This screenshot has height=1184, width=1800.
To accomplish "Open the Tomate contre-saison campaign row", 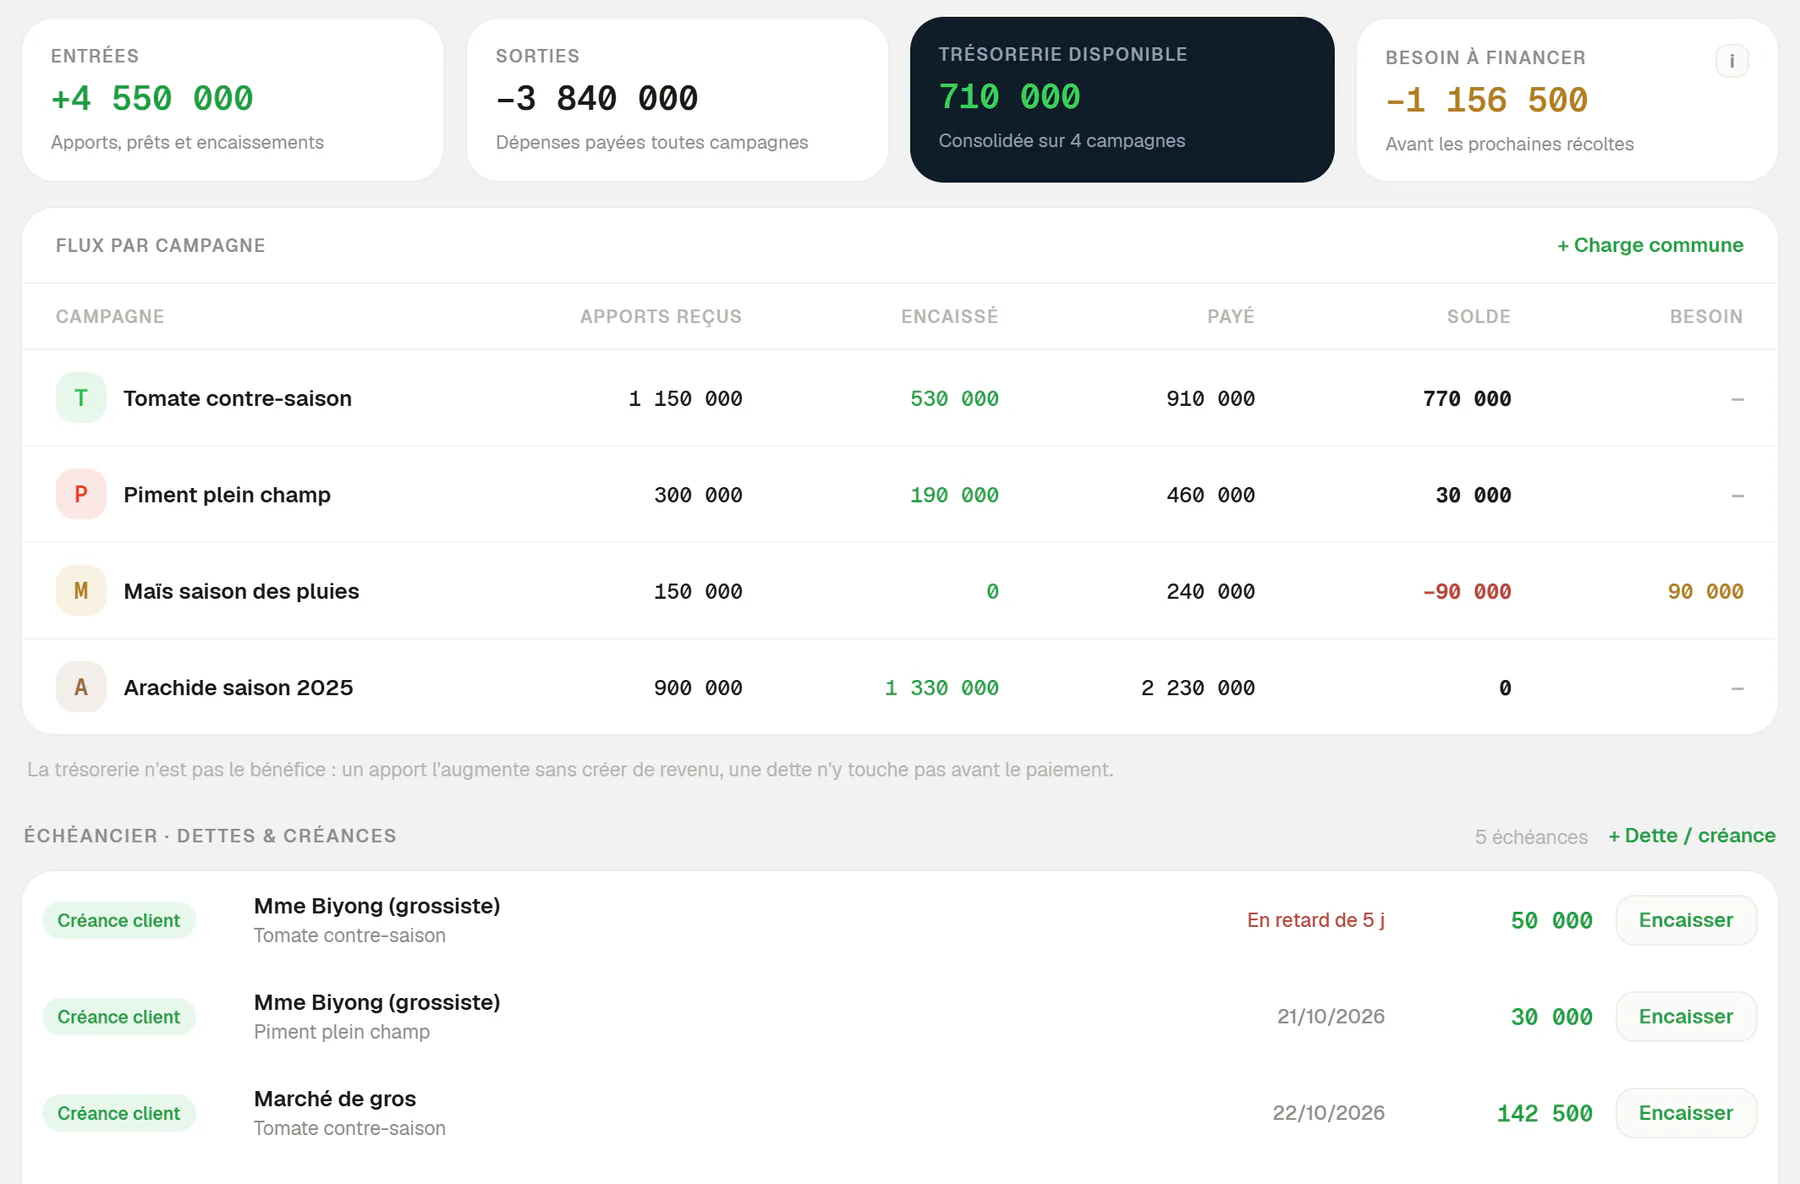I will pos(900,398).
